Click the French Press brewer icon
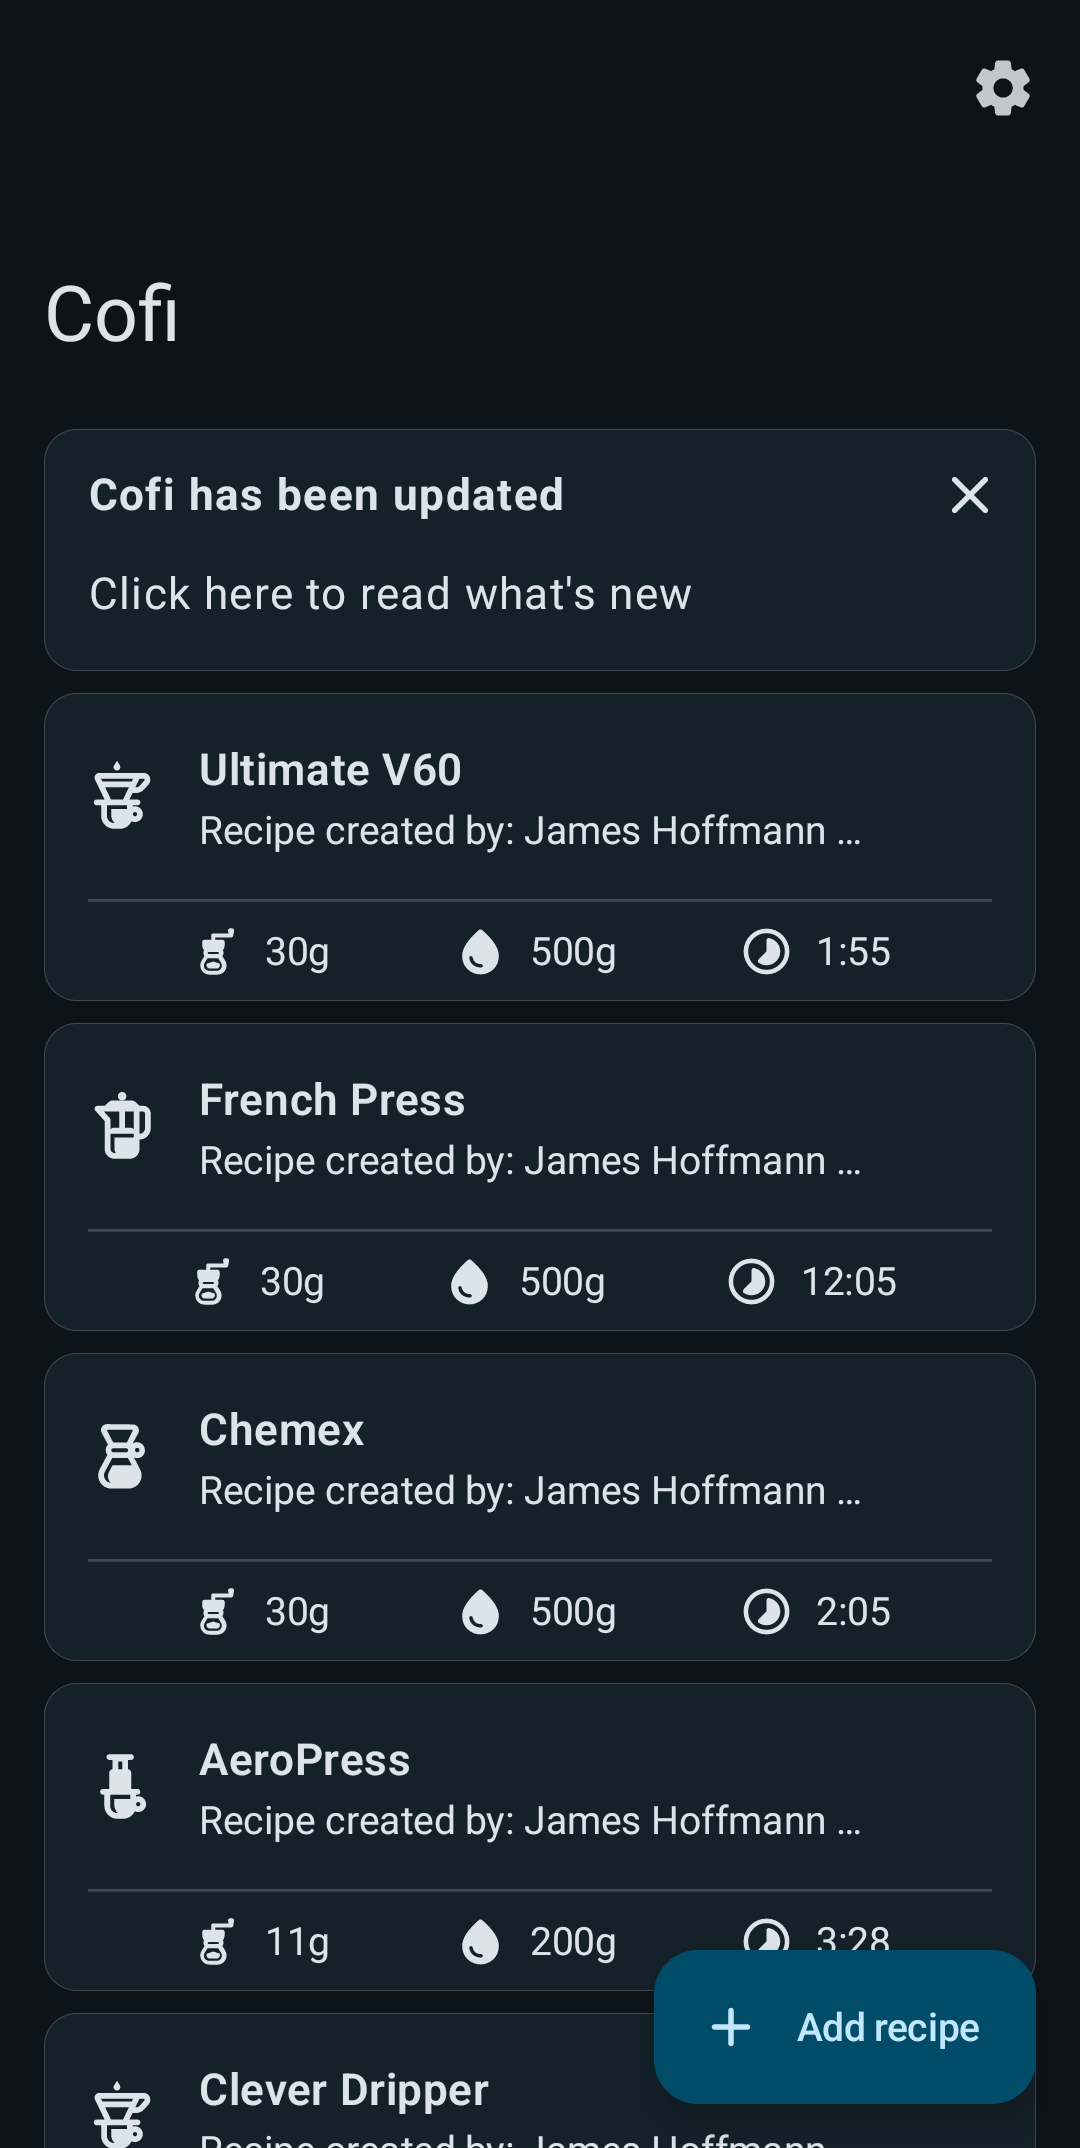Image resolution: width=1080 pixels, height=2148 pixels. [122, 1126]
